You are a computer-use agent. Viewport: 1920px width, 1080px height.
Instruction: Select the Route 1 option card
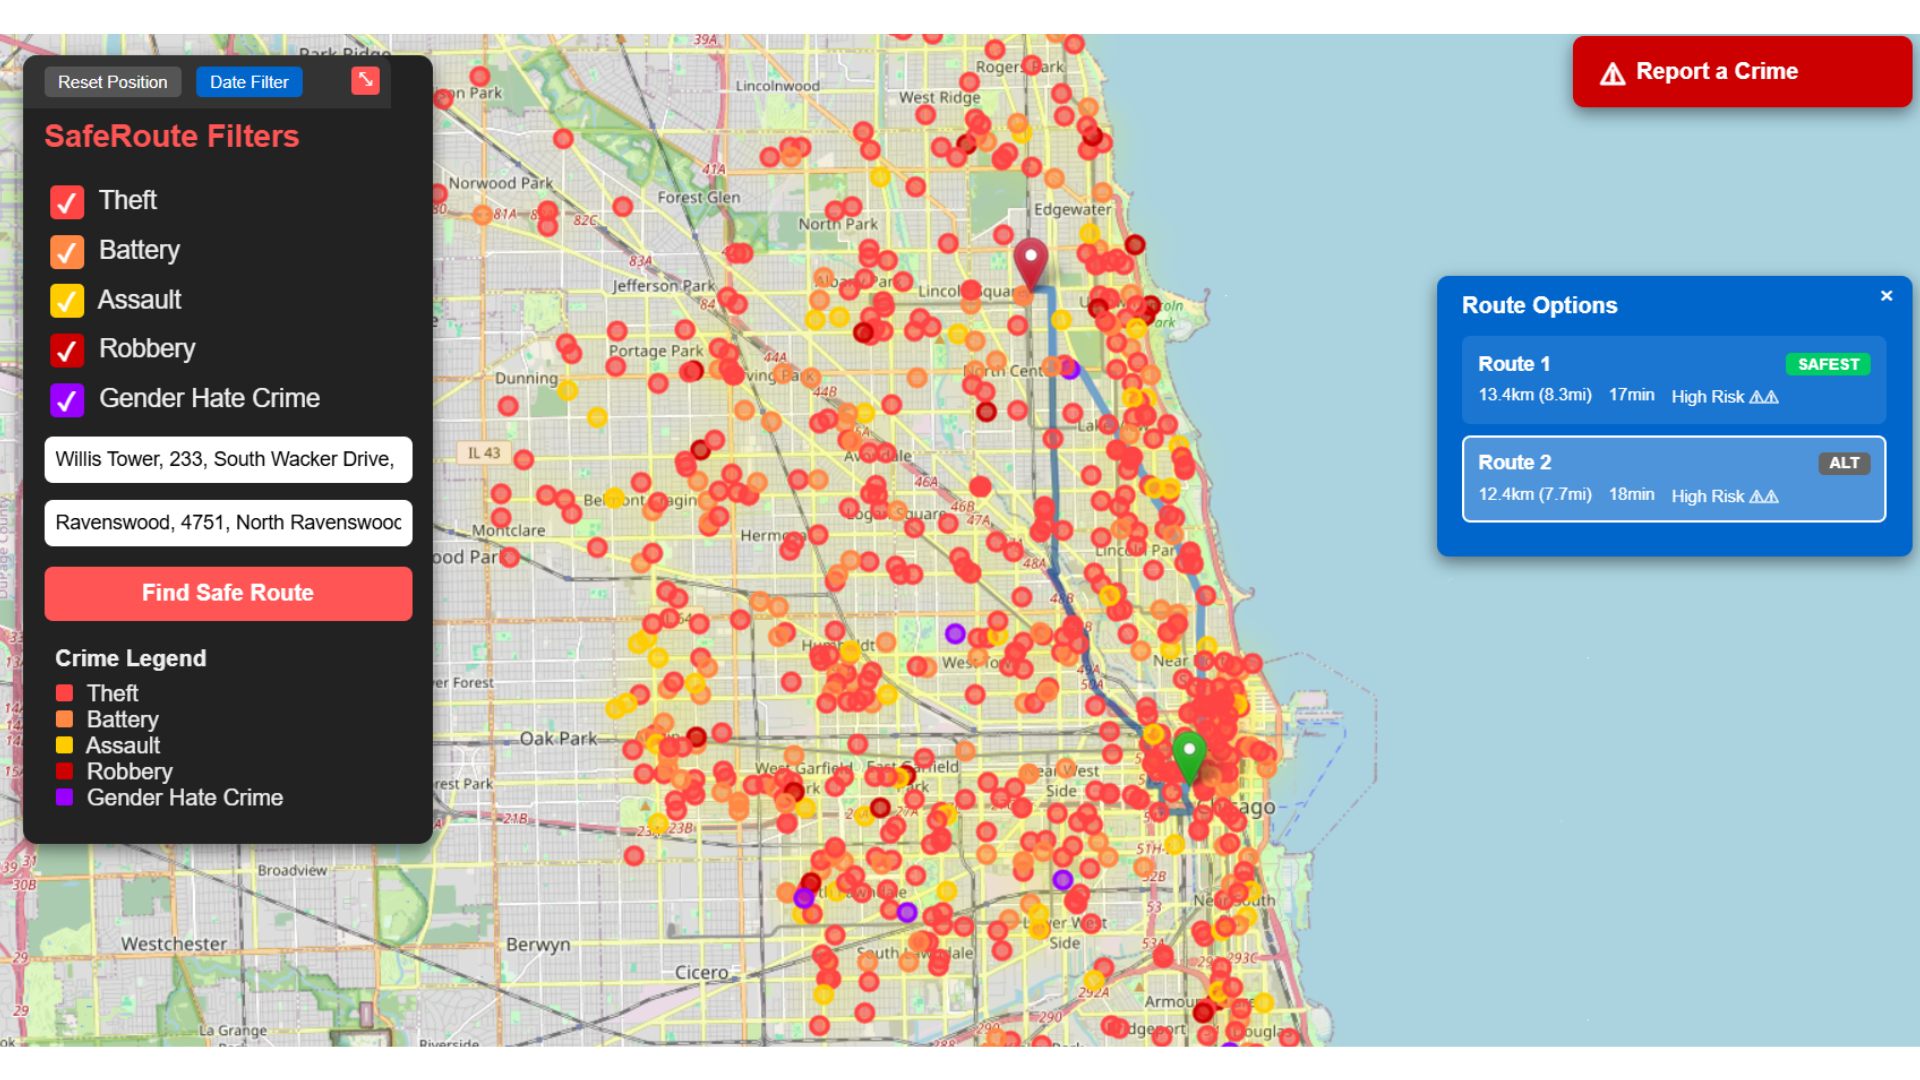point(1673,380)
